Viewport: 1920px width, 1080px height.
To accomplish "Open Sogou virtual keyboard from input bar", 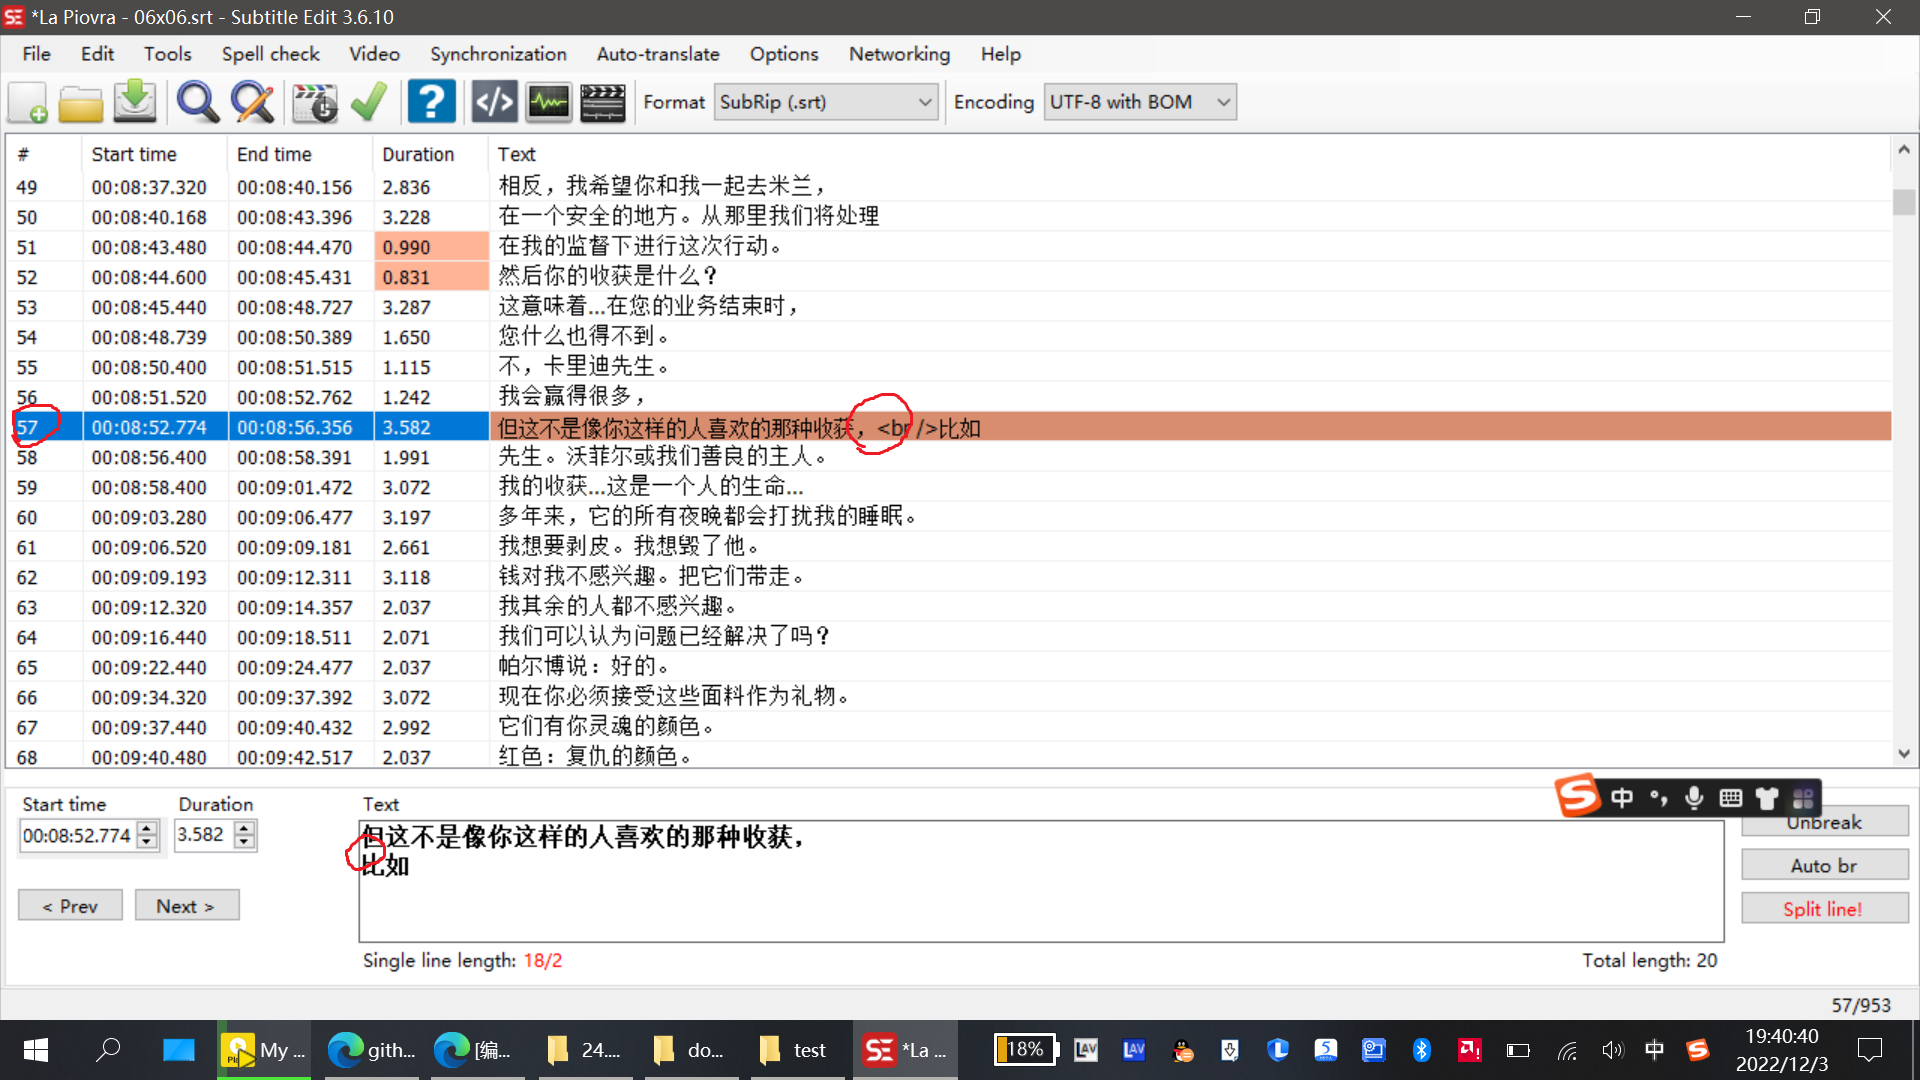I will coord(1730,798).
